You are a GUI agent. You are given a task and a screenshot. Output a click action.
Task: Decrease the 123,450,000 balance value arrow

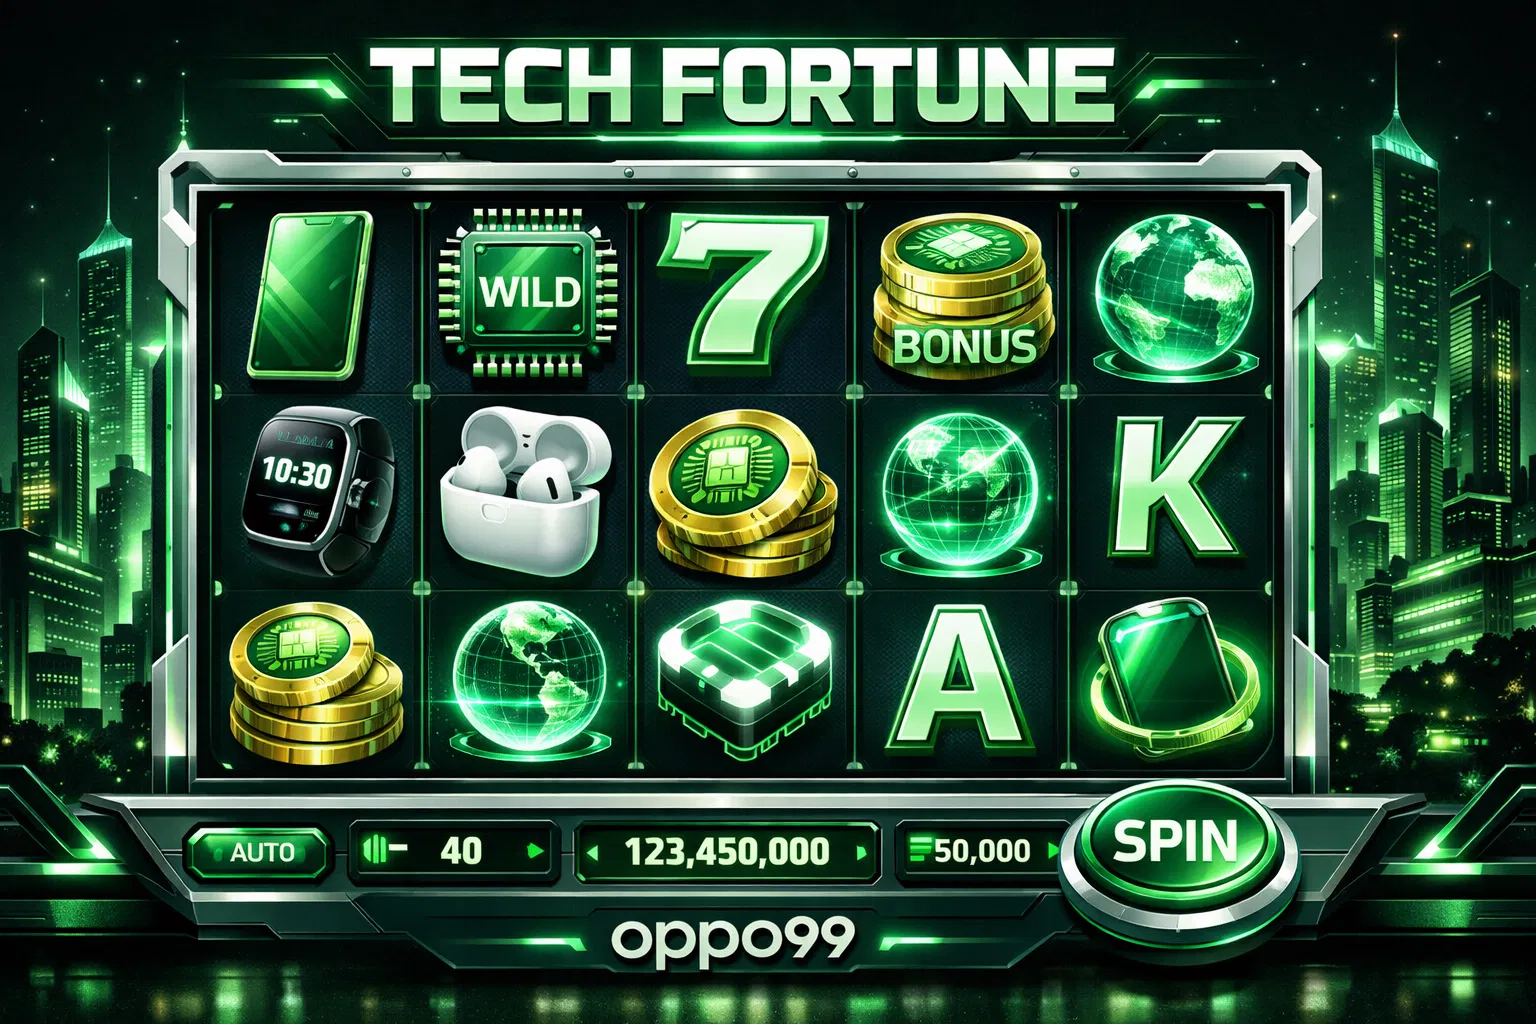pos(592,853)
